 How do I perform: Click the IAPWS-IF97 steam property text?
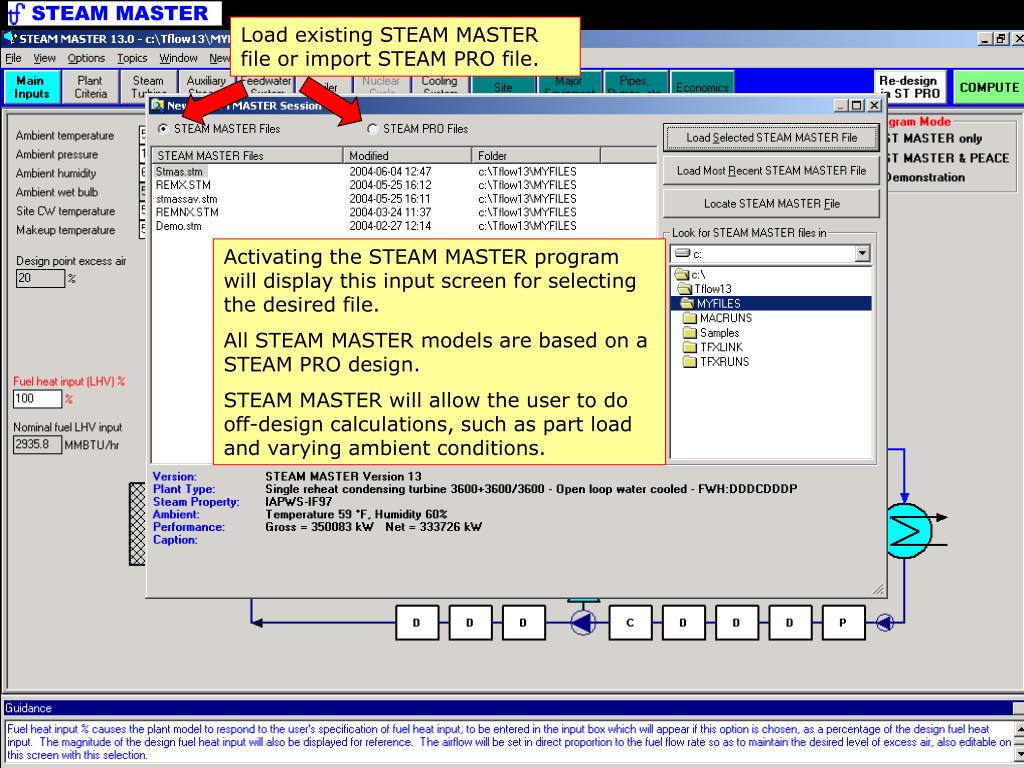point(298,502)
